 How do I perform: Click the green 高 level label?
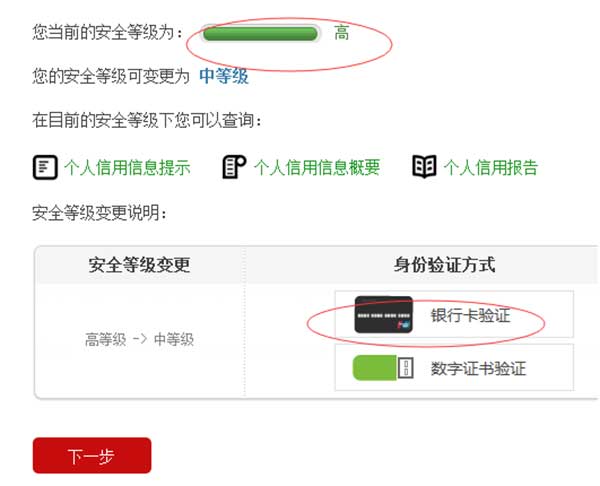coord(341,33)
